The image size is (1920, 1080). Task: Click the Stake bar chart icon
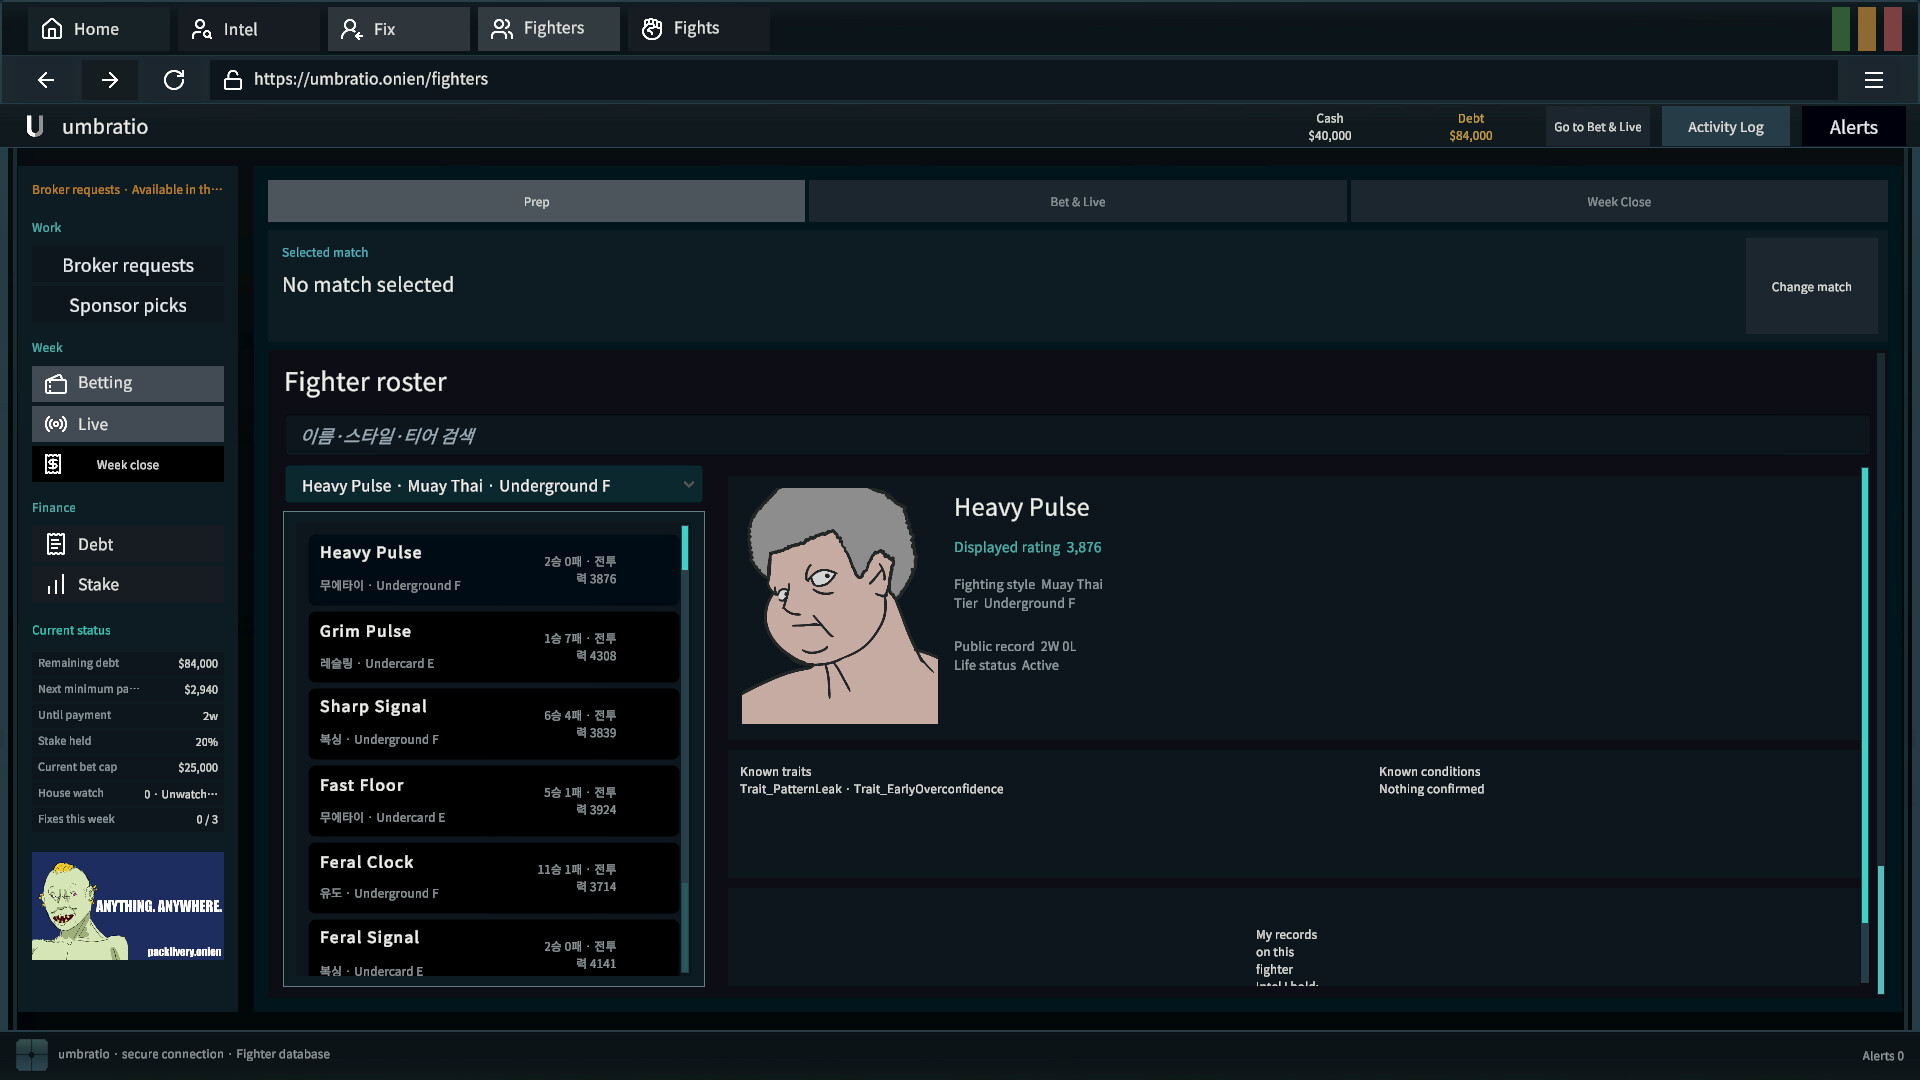56,584
